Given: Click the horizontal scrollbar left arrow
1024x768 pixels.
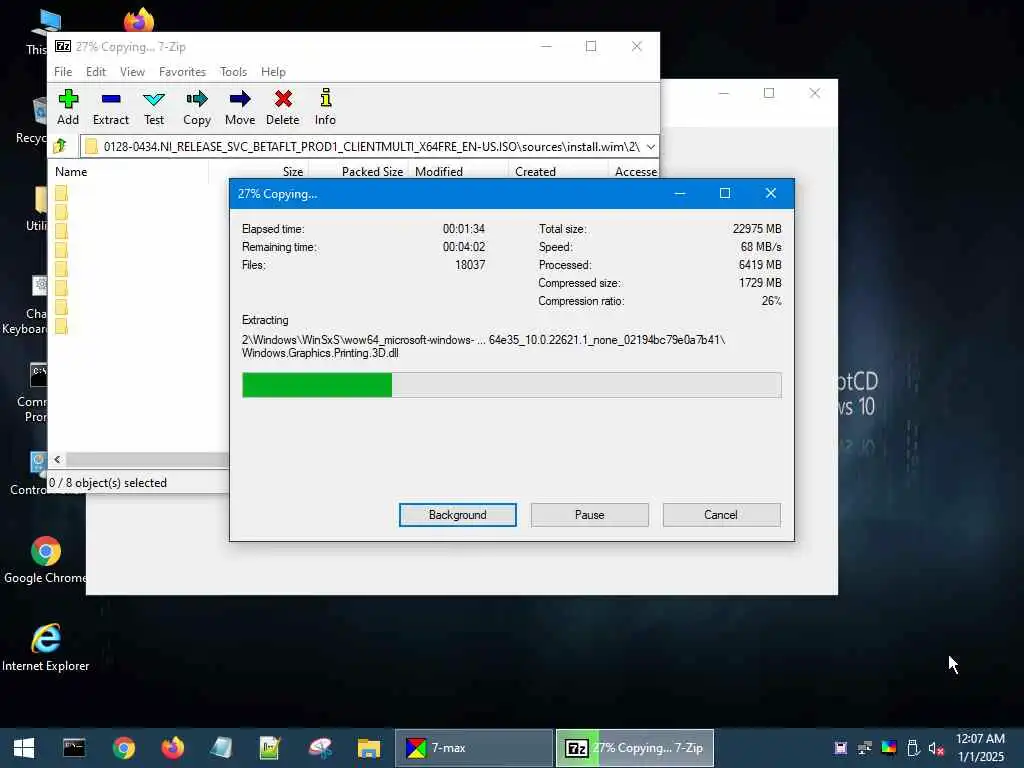Looking at the screenshot, I should pos(57,460).
